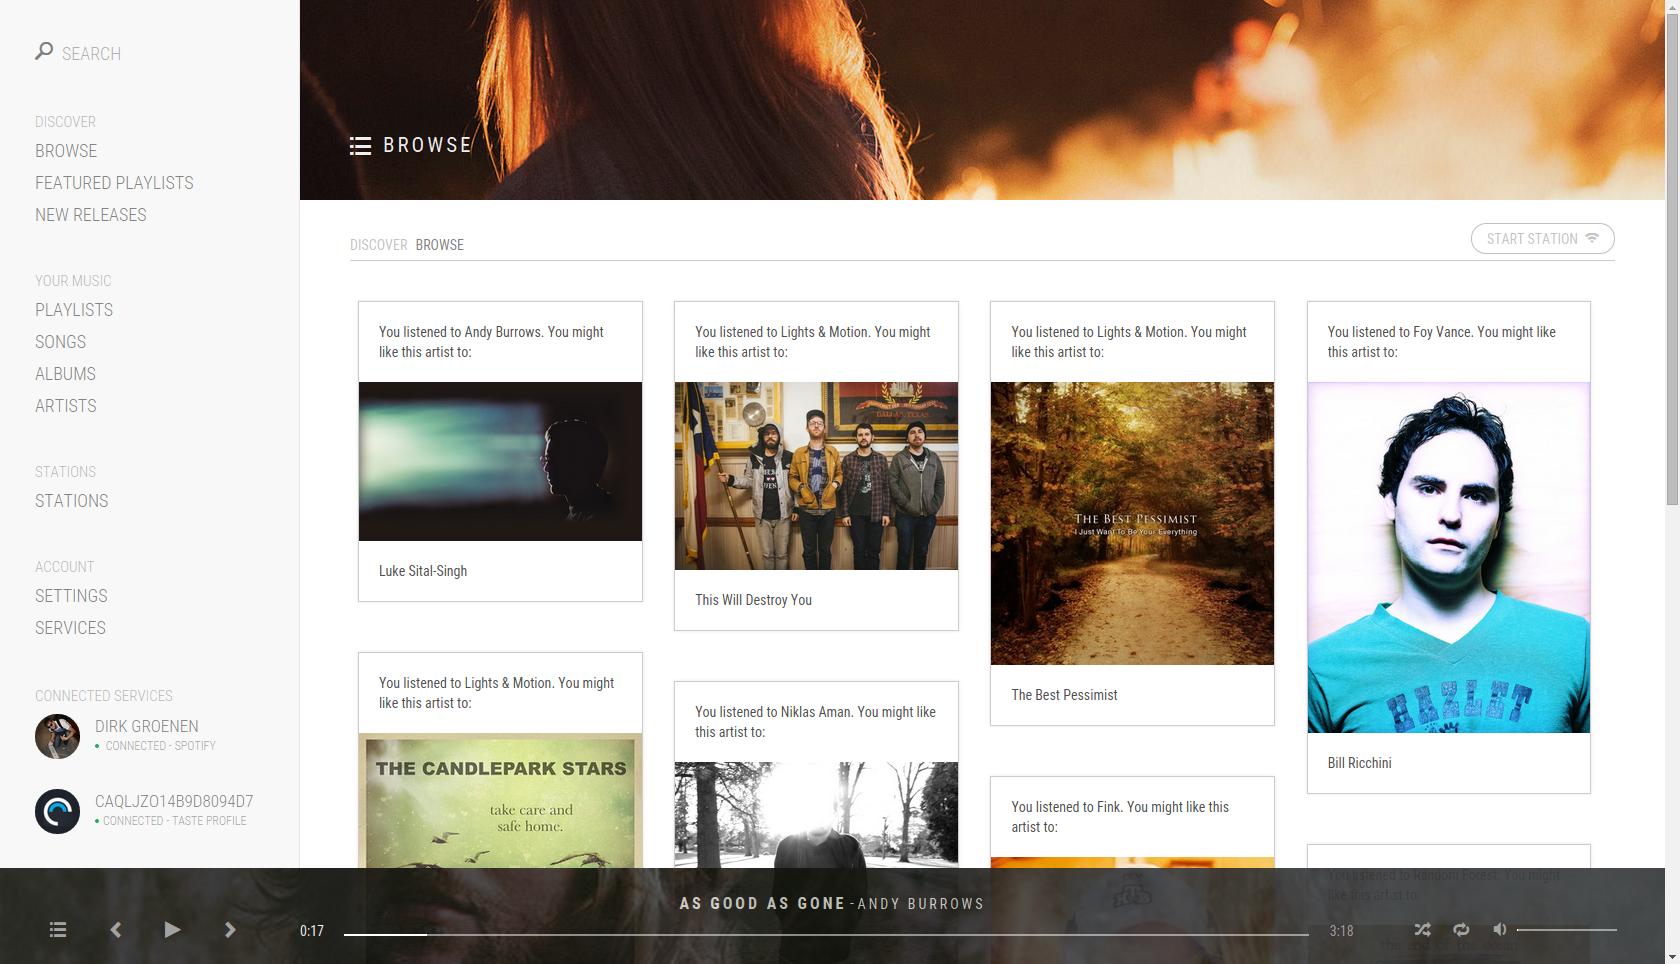Open The Best Pessimist album cover
Viewport: 1680px width, 964px height.
pos(1132,523)
